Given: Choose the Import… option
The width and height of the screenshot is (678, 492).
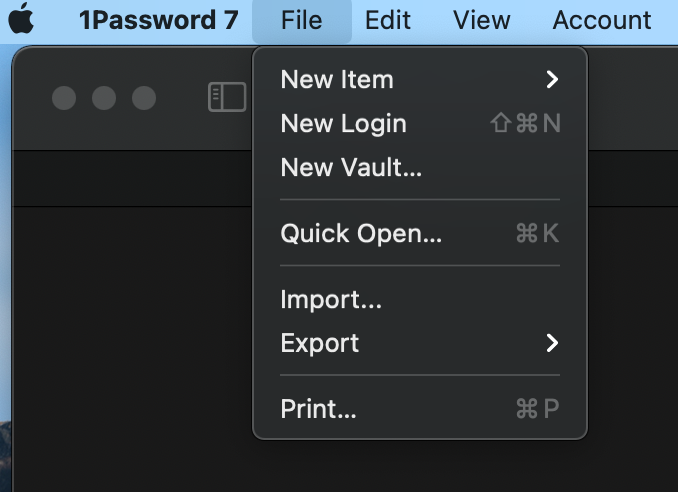Looking at the screenshot, I should pyautogui.click(x=331, y=299).
